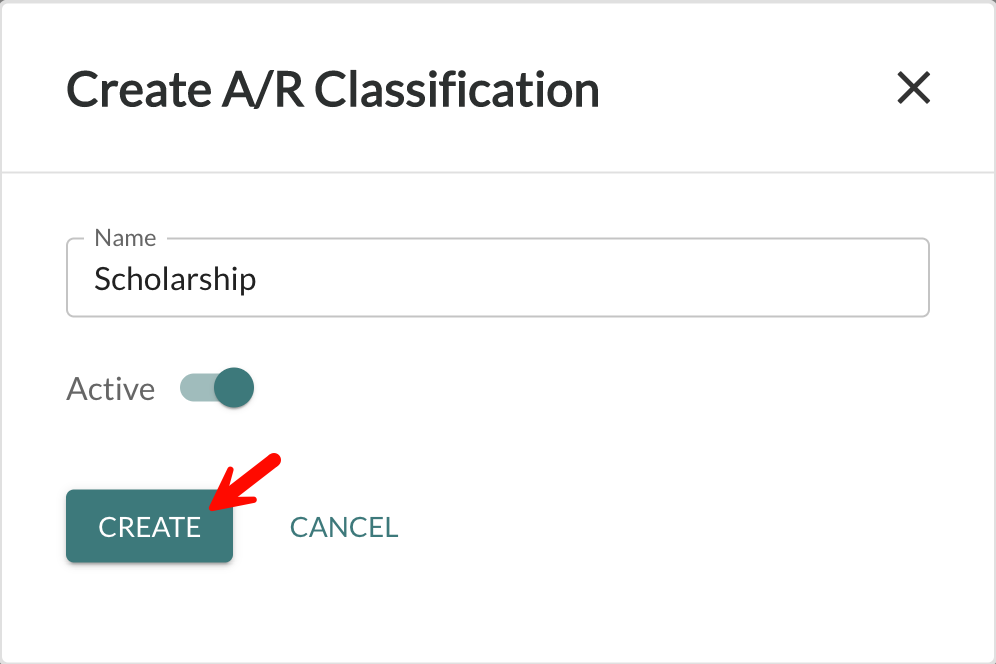This screenshot has width=996, height=664.
Task: Submit the new Scholarship classification
Action: click(148, 526)
